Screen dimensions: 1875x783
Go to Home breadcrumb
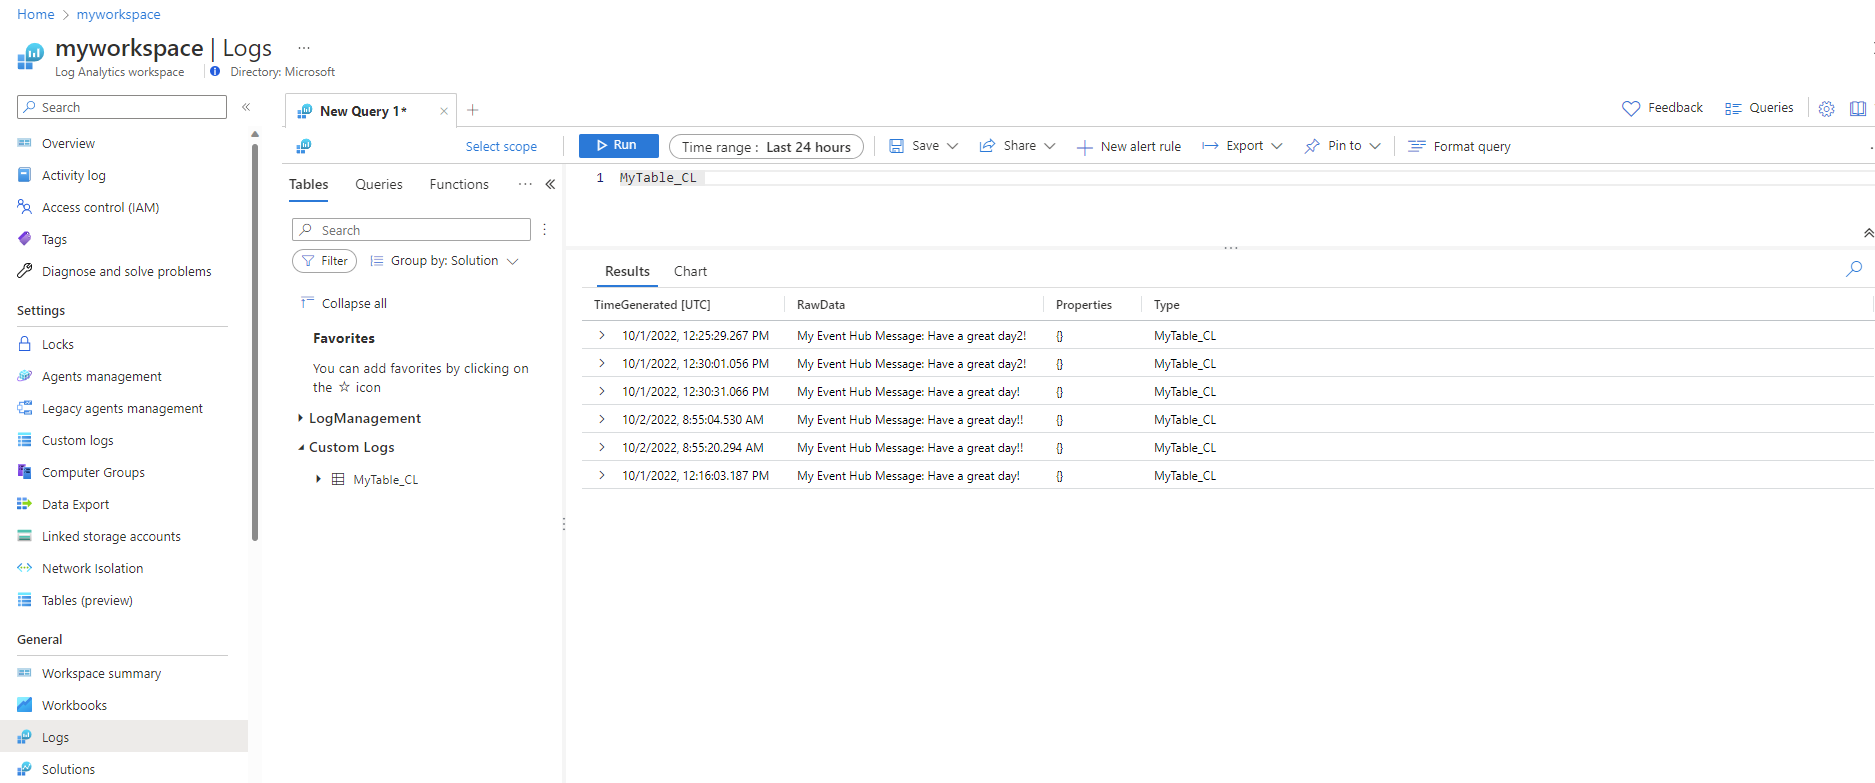[36, 14]
